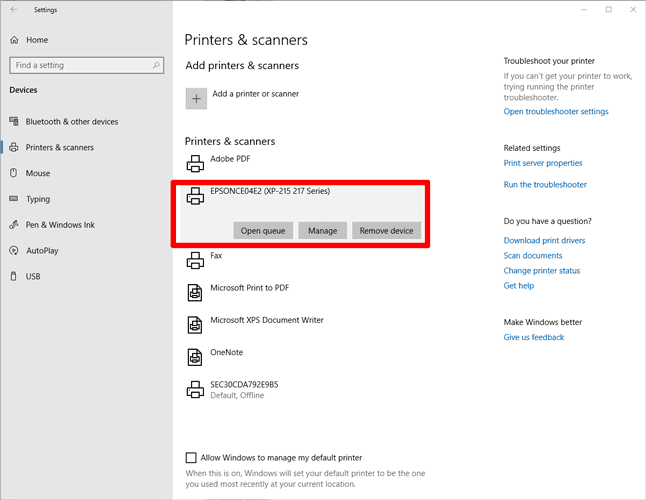Image resolution: width=646 pixels, height=500 pixels.
Task: Select 'Microsoft Print to PDF' name
Action: point(249,287)
